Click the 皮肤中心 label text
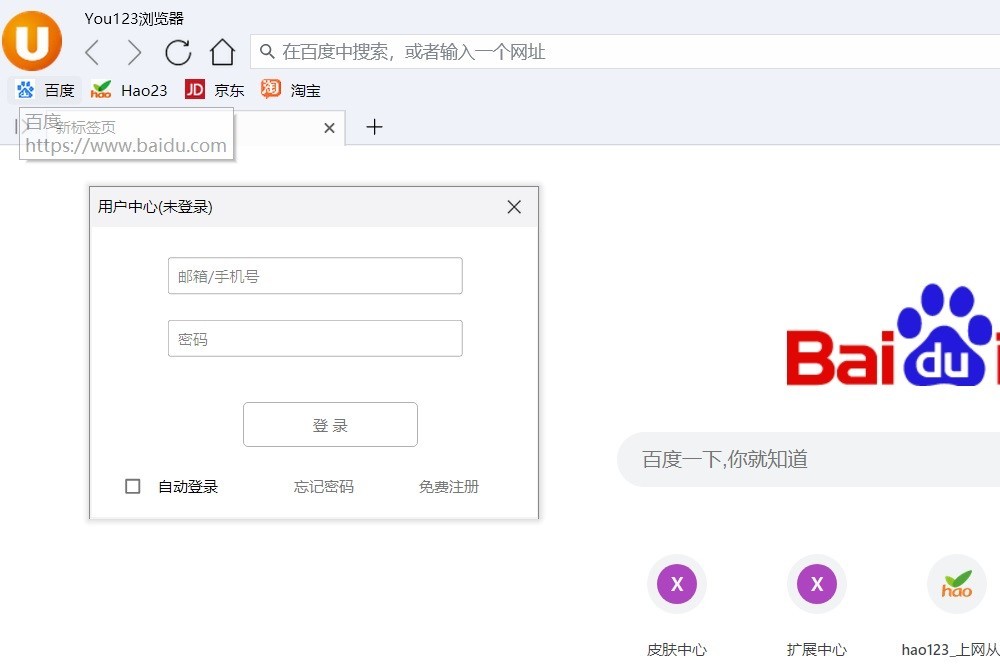Image resolution: width=1000 pixels, height=666 pixels. point(677,650)
